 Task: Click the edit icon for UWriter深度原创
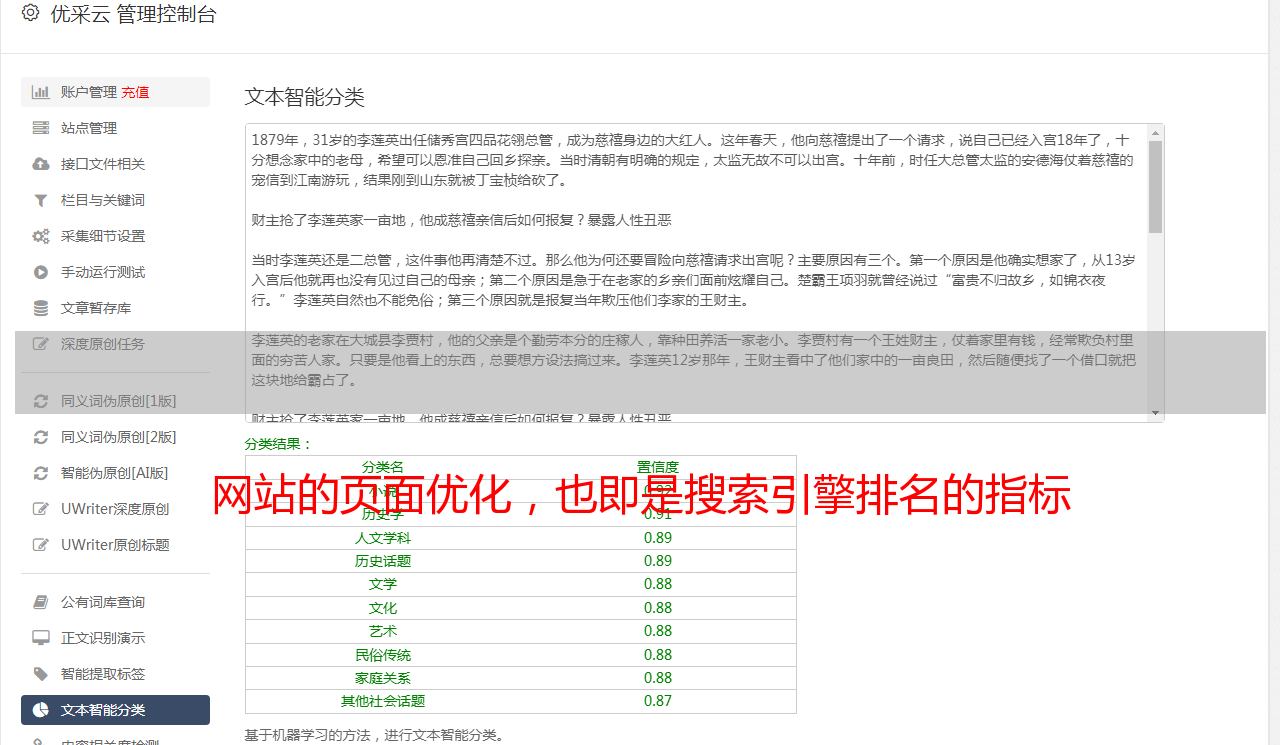click(x=41, y=509)
